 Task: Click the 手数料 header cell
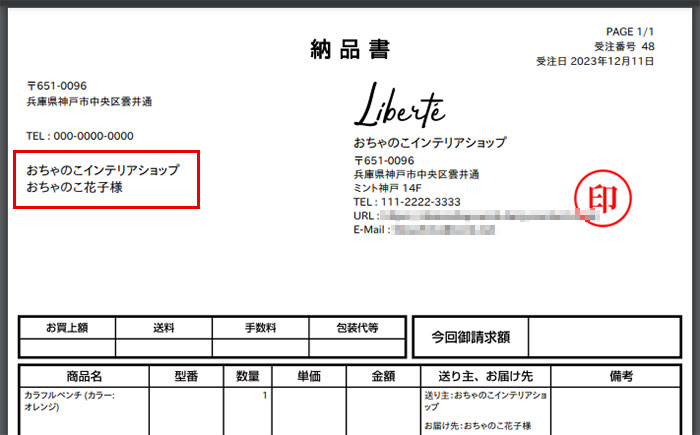[260, 328]
